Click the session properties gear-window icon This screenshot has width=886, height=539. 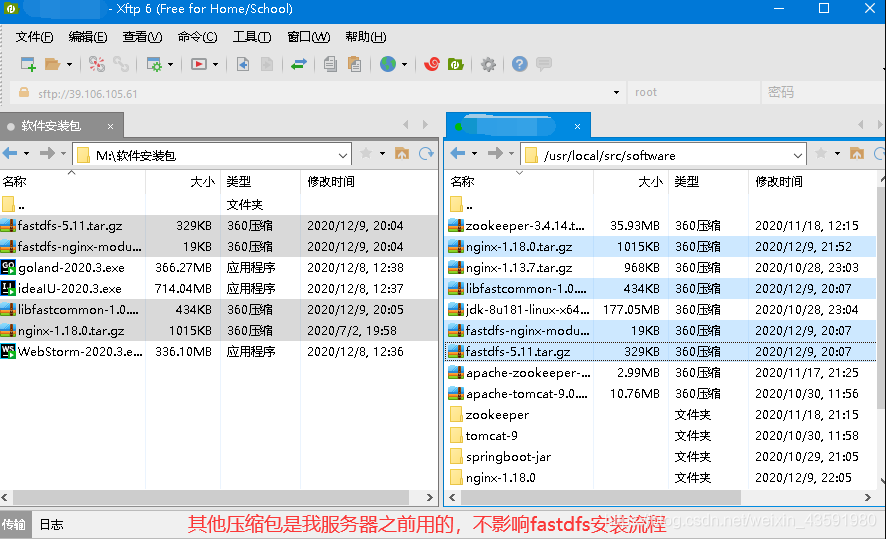click(154, 64)
